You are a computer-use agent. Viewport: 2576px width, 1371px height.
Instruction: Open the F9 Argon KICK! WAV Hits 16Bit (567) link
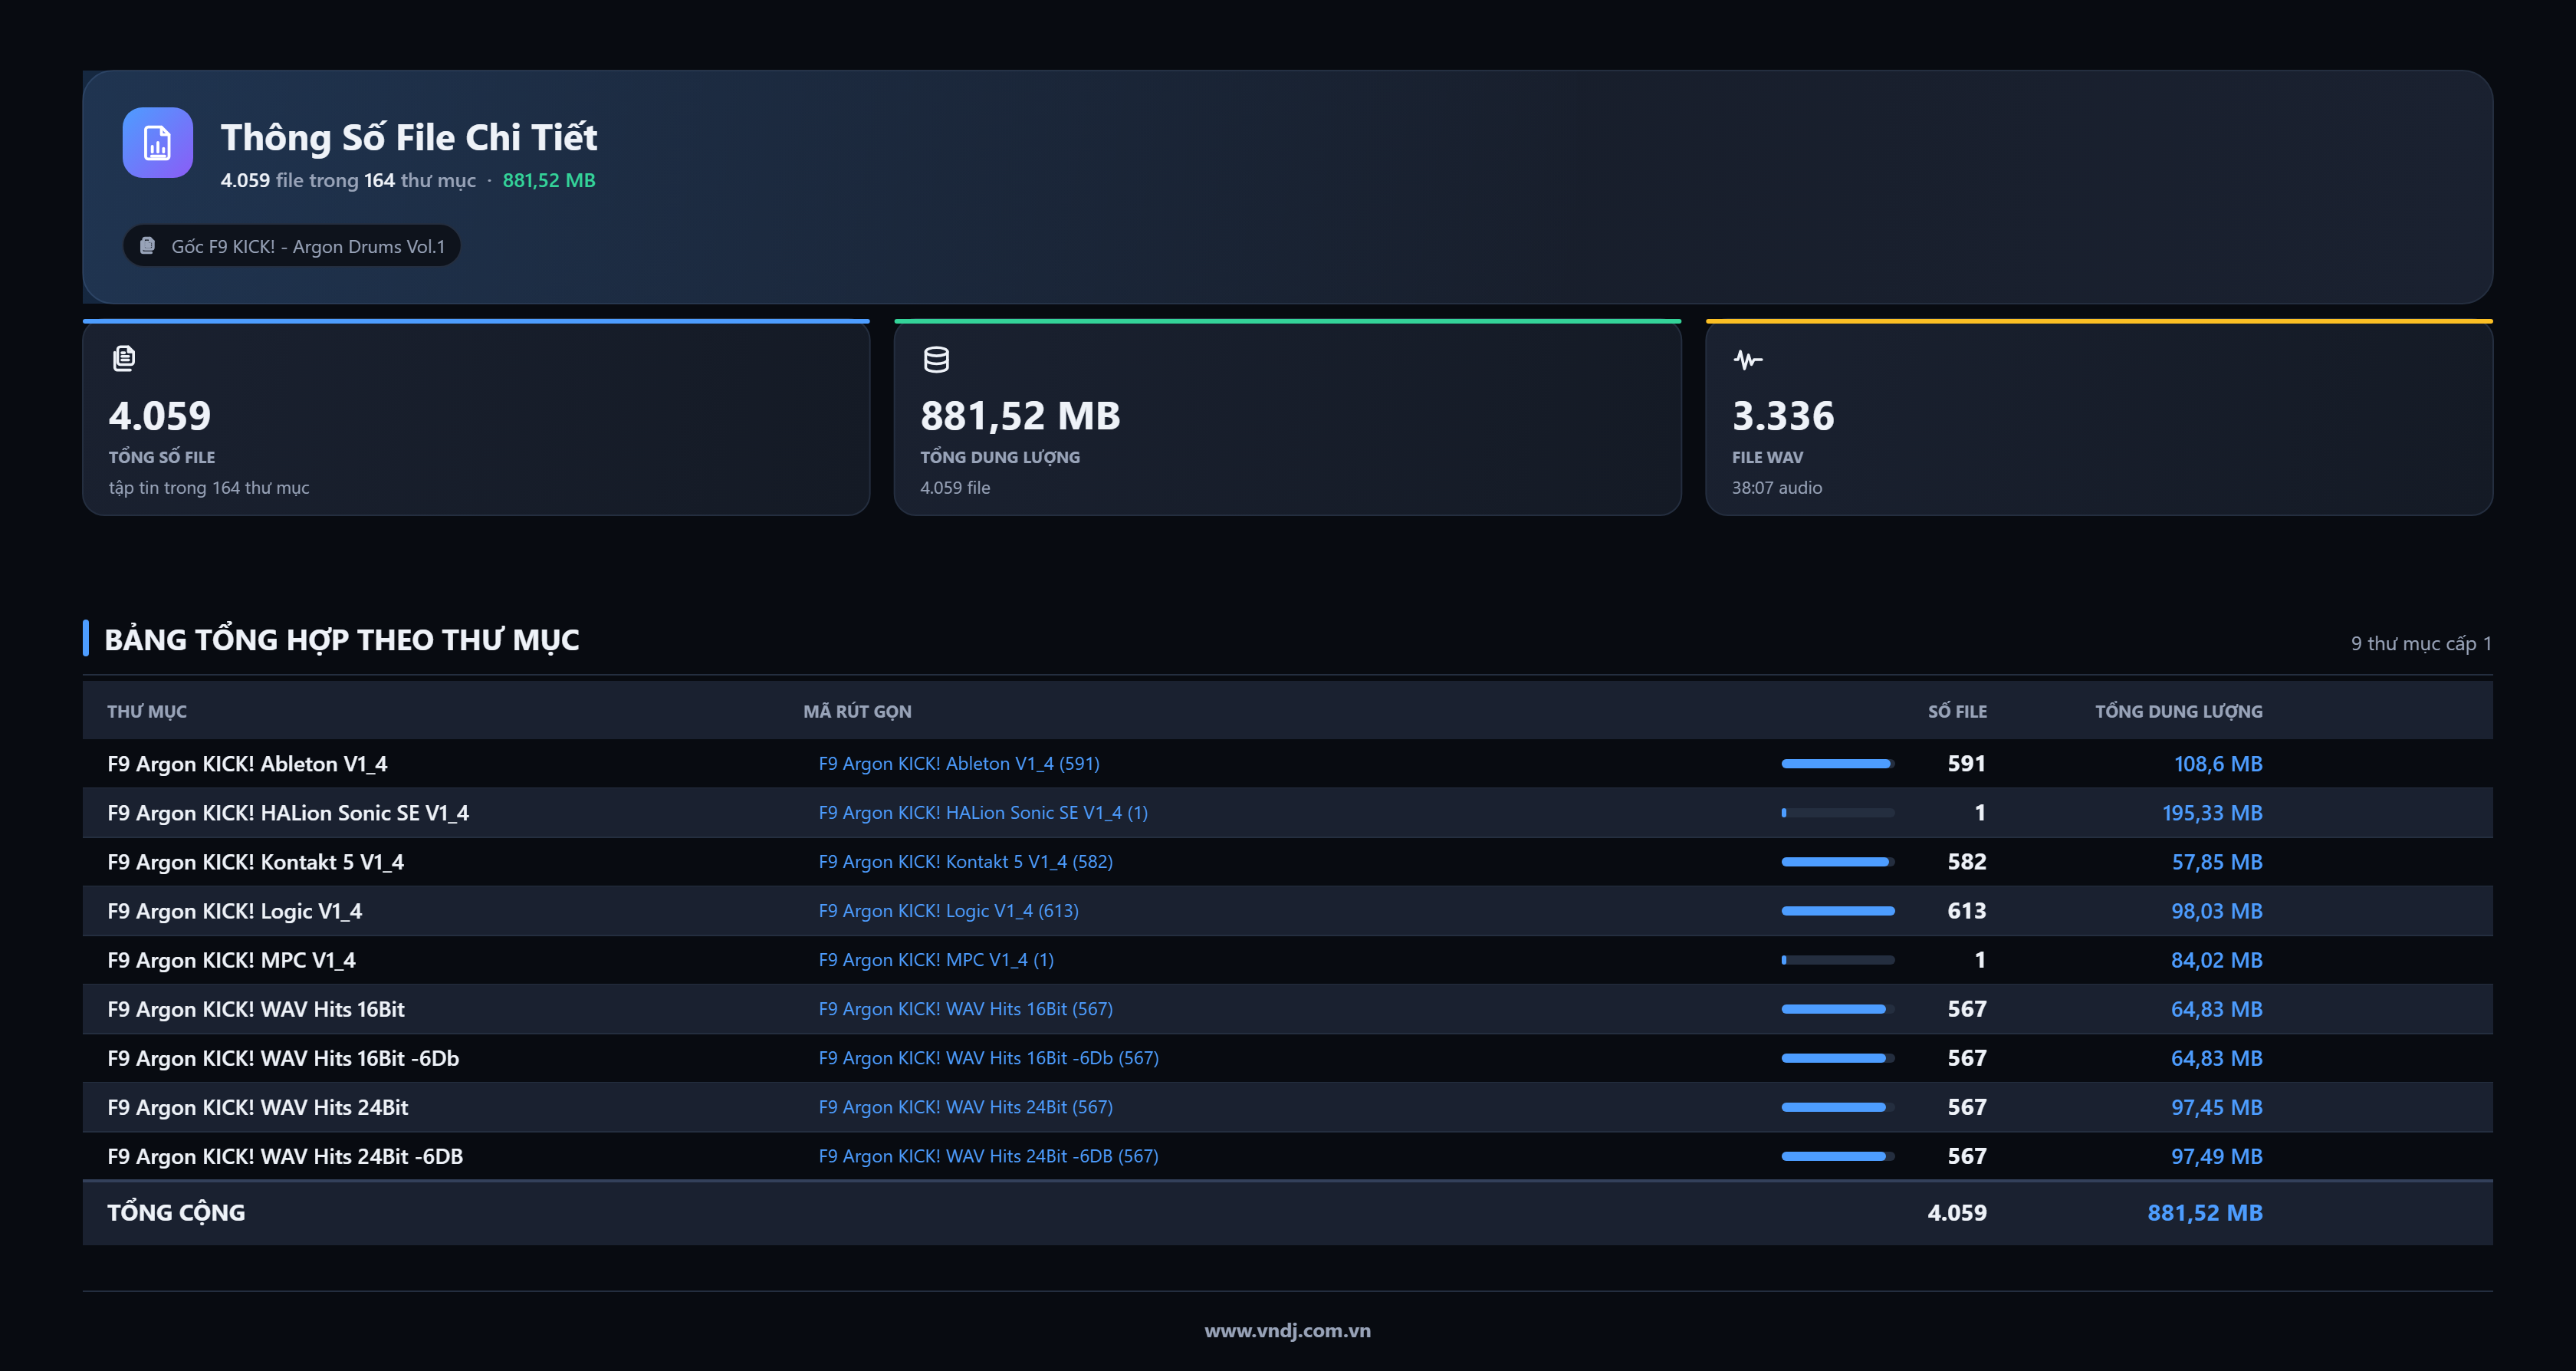tap(965, 1008)
